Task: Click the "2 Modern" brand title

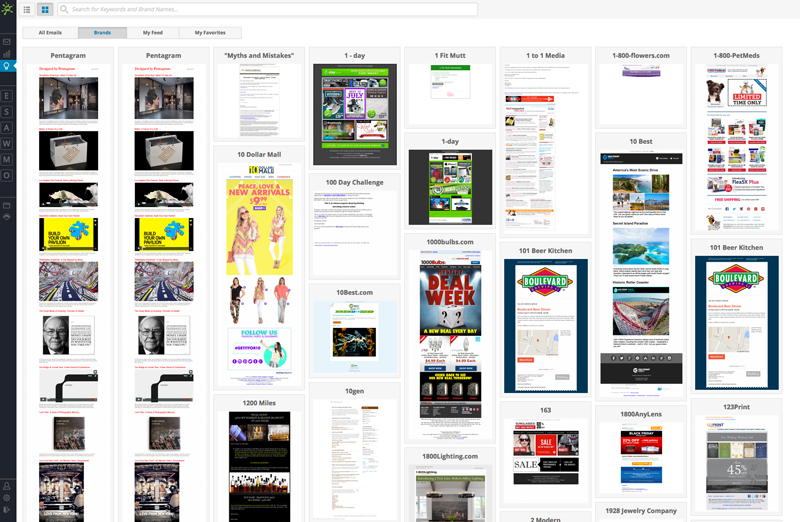Action: tap(545, 519)
